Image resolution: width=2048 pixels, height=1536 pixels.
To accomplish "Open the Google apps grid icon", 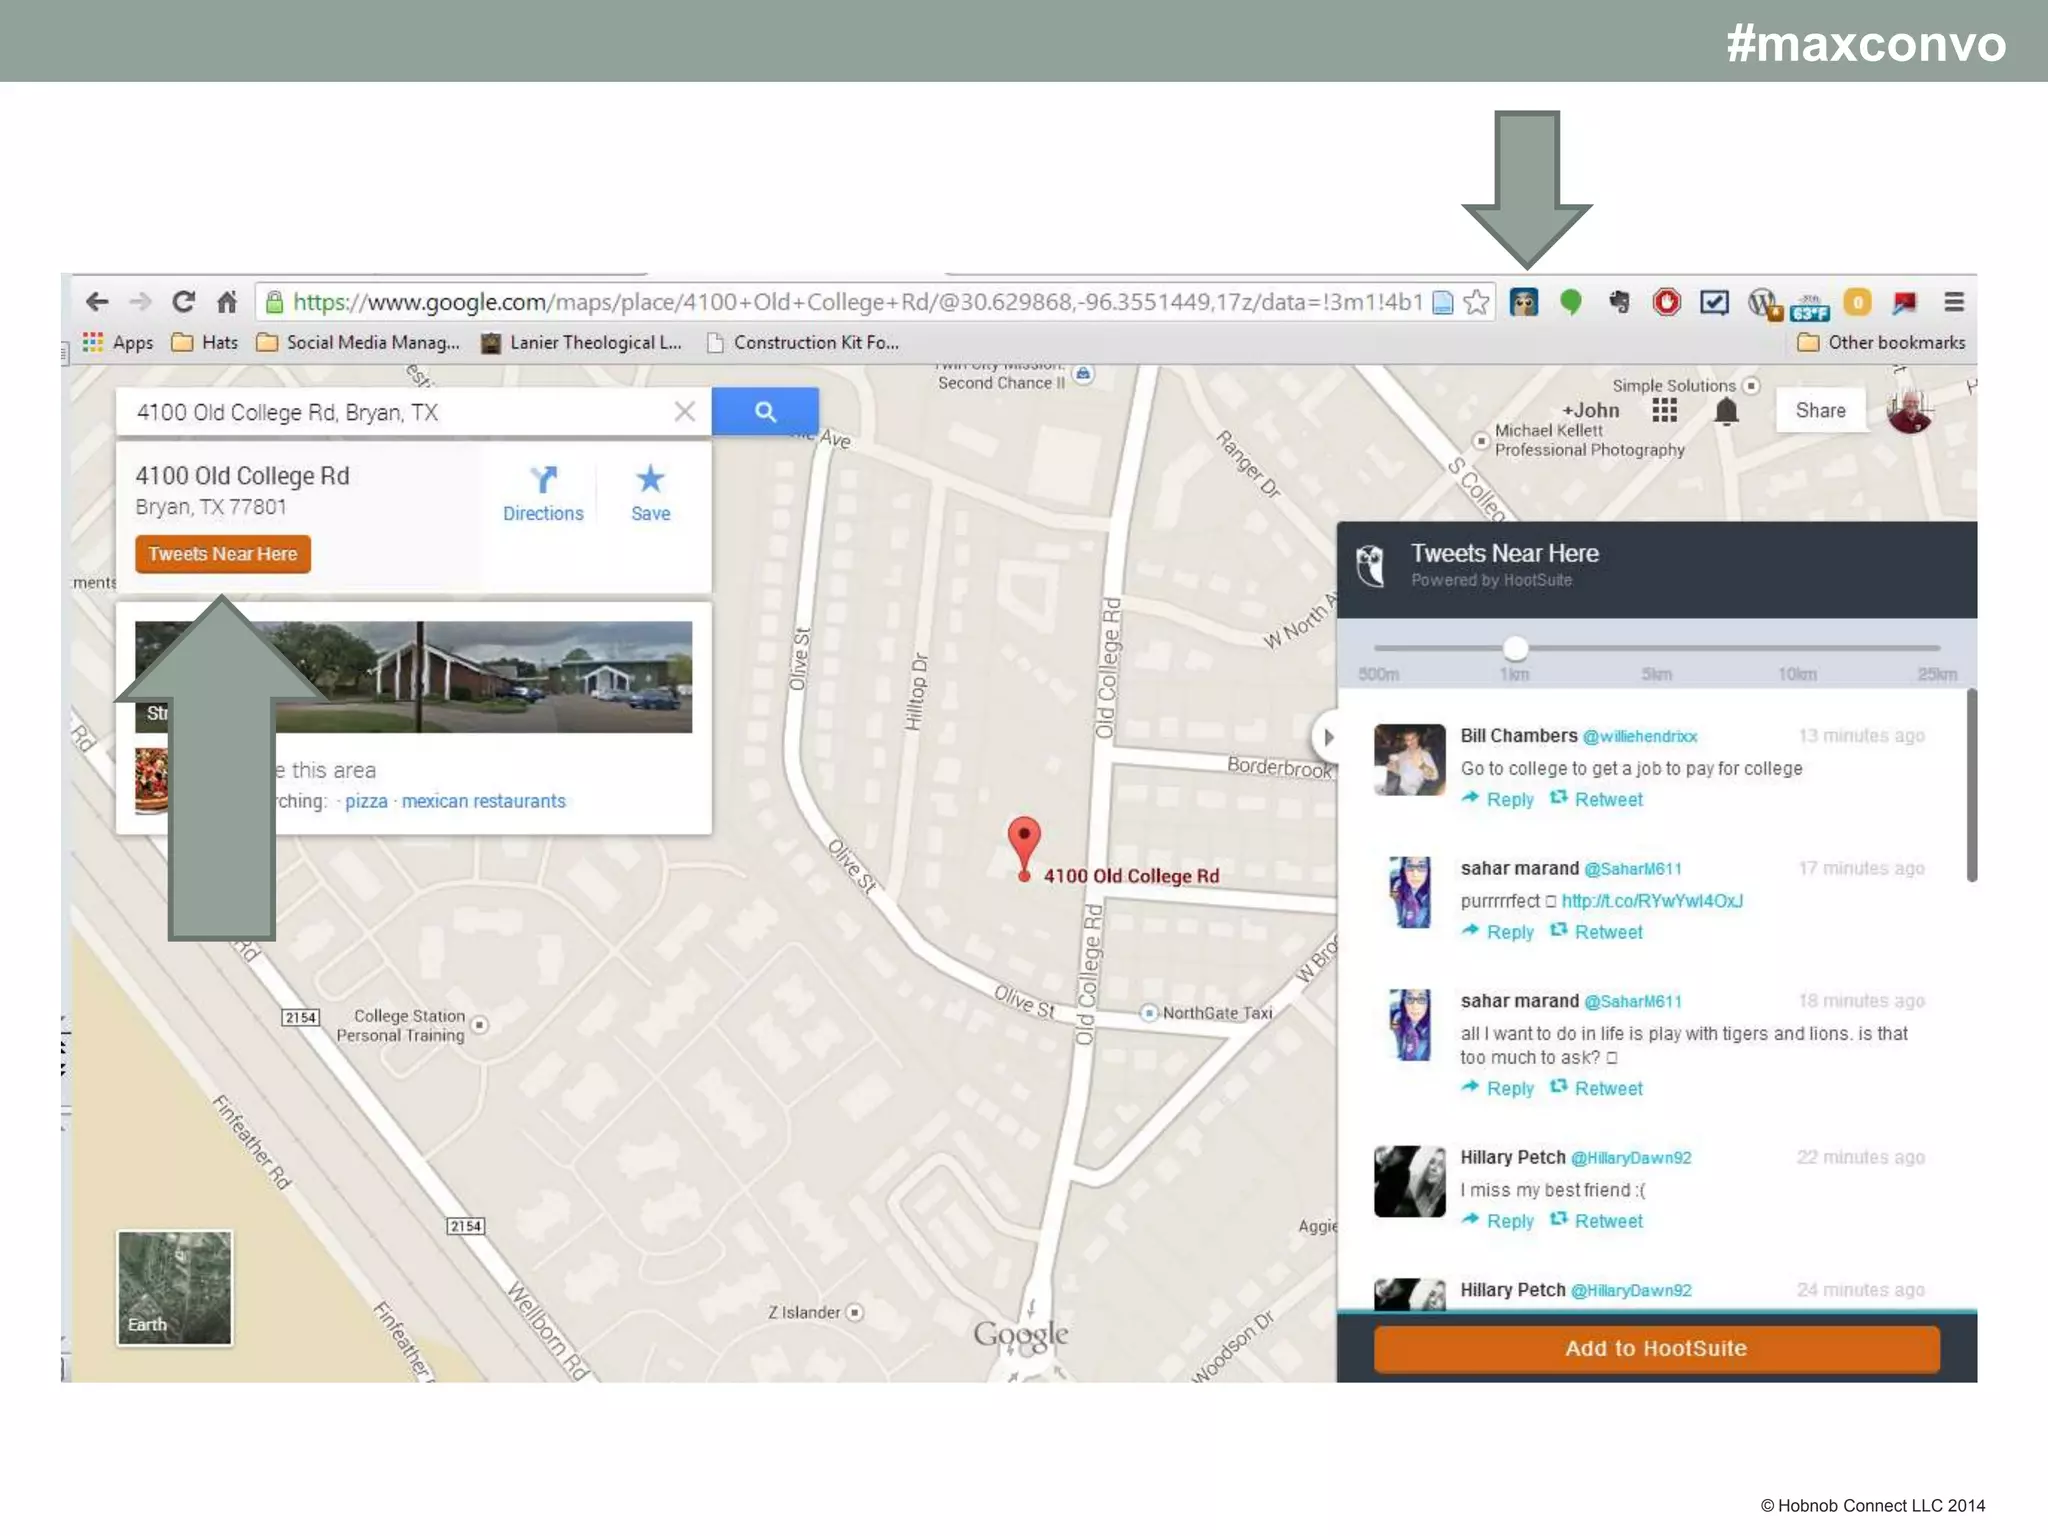I will point(1664,410).
